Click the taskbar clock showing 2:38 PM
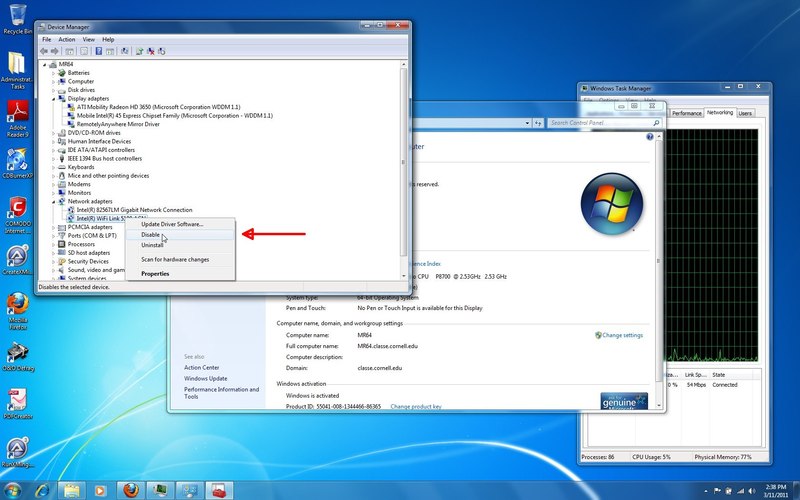The image size is (800, 500). tap(776, 491)
